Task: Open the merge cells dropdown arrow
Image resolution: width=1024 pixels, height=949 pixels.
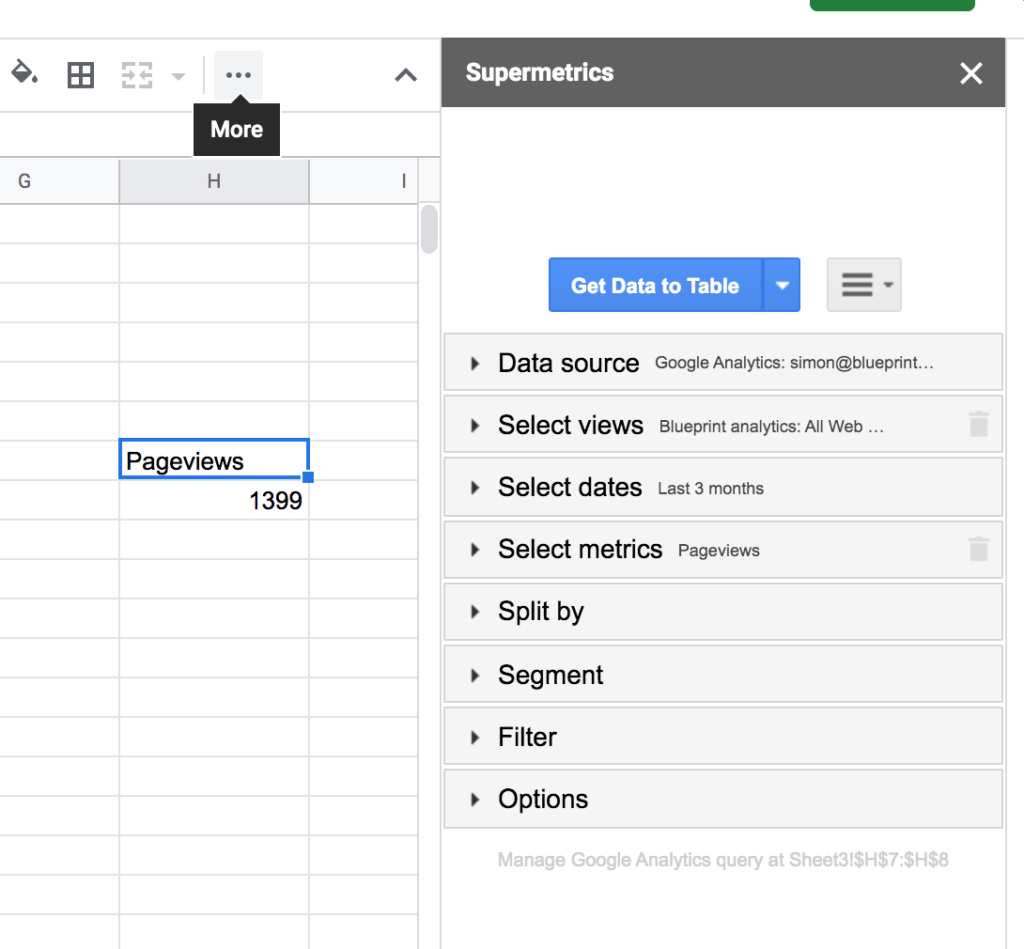Action: coord(178,76)
